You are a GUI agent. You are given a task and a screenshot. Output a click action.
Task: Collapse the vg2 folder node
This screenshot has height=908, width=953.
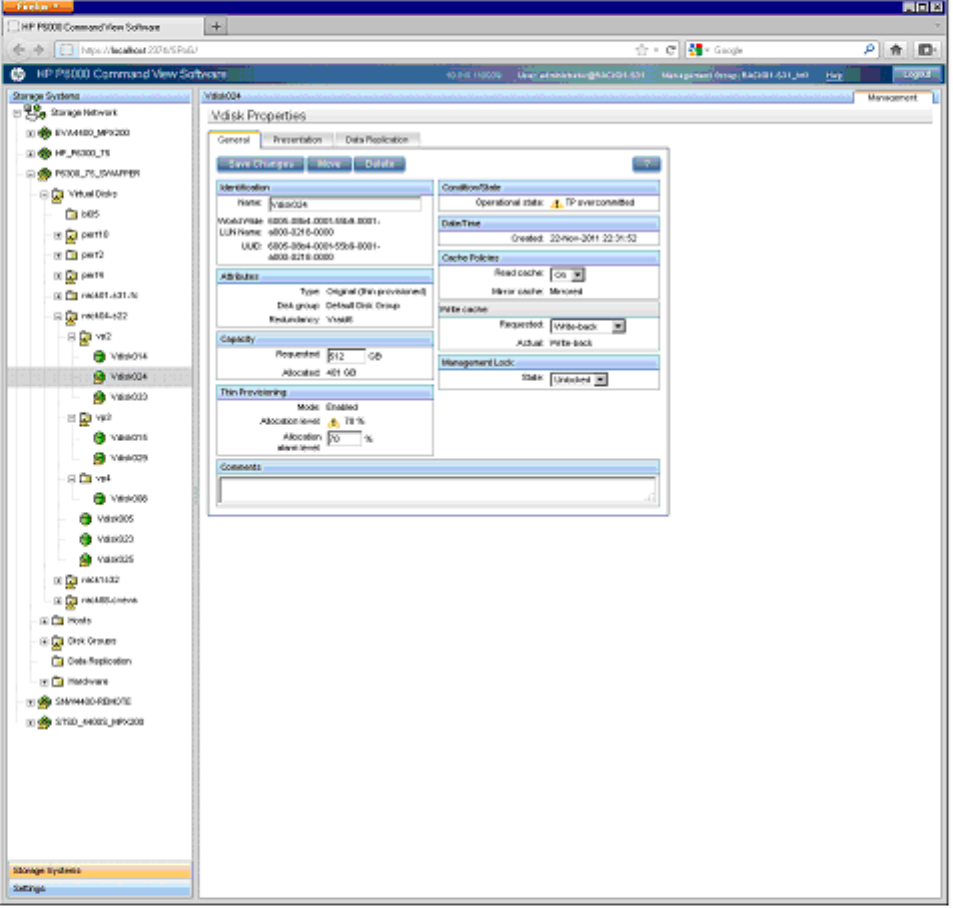point(72,337)
